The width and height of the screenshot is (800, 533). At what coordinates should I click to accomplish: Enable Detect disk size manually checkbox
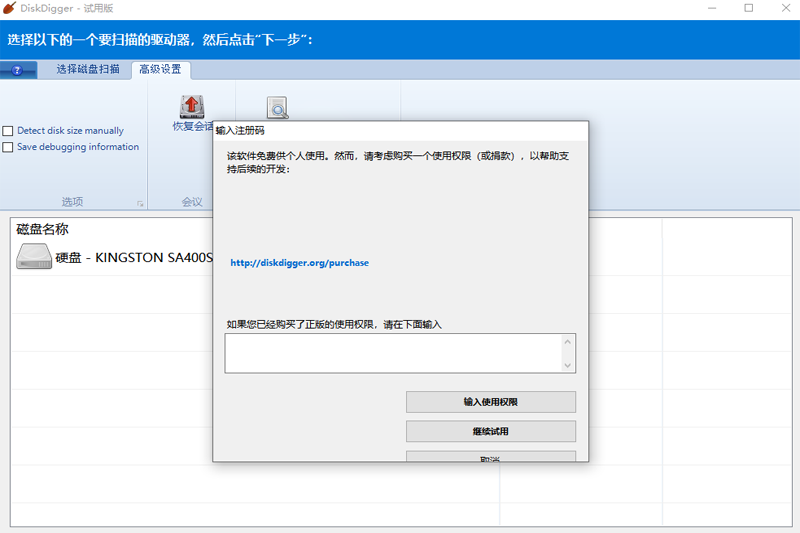[8, 131]
